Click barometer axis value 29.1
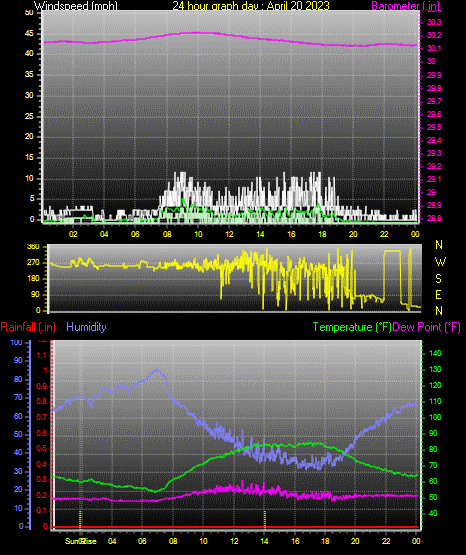 (434, 179)
